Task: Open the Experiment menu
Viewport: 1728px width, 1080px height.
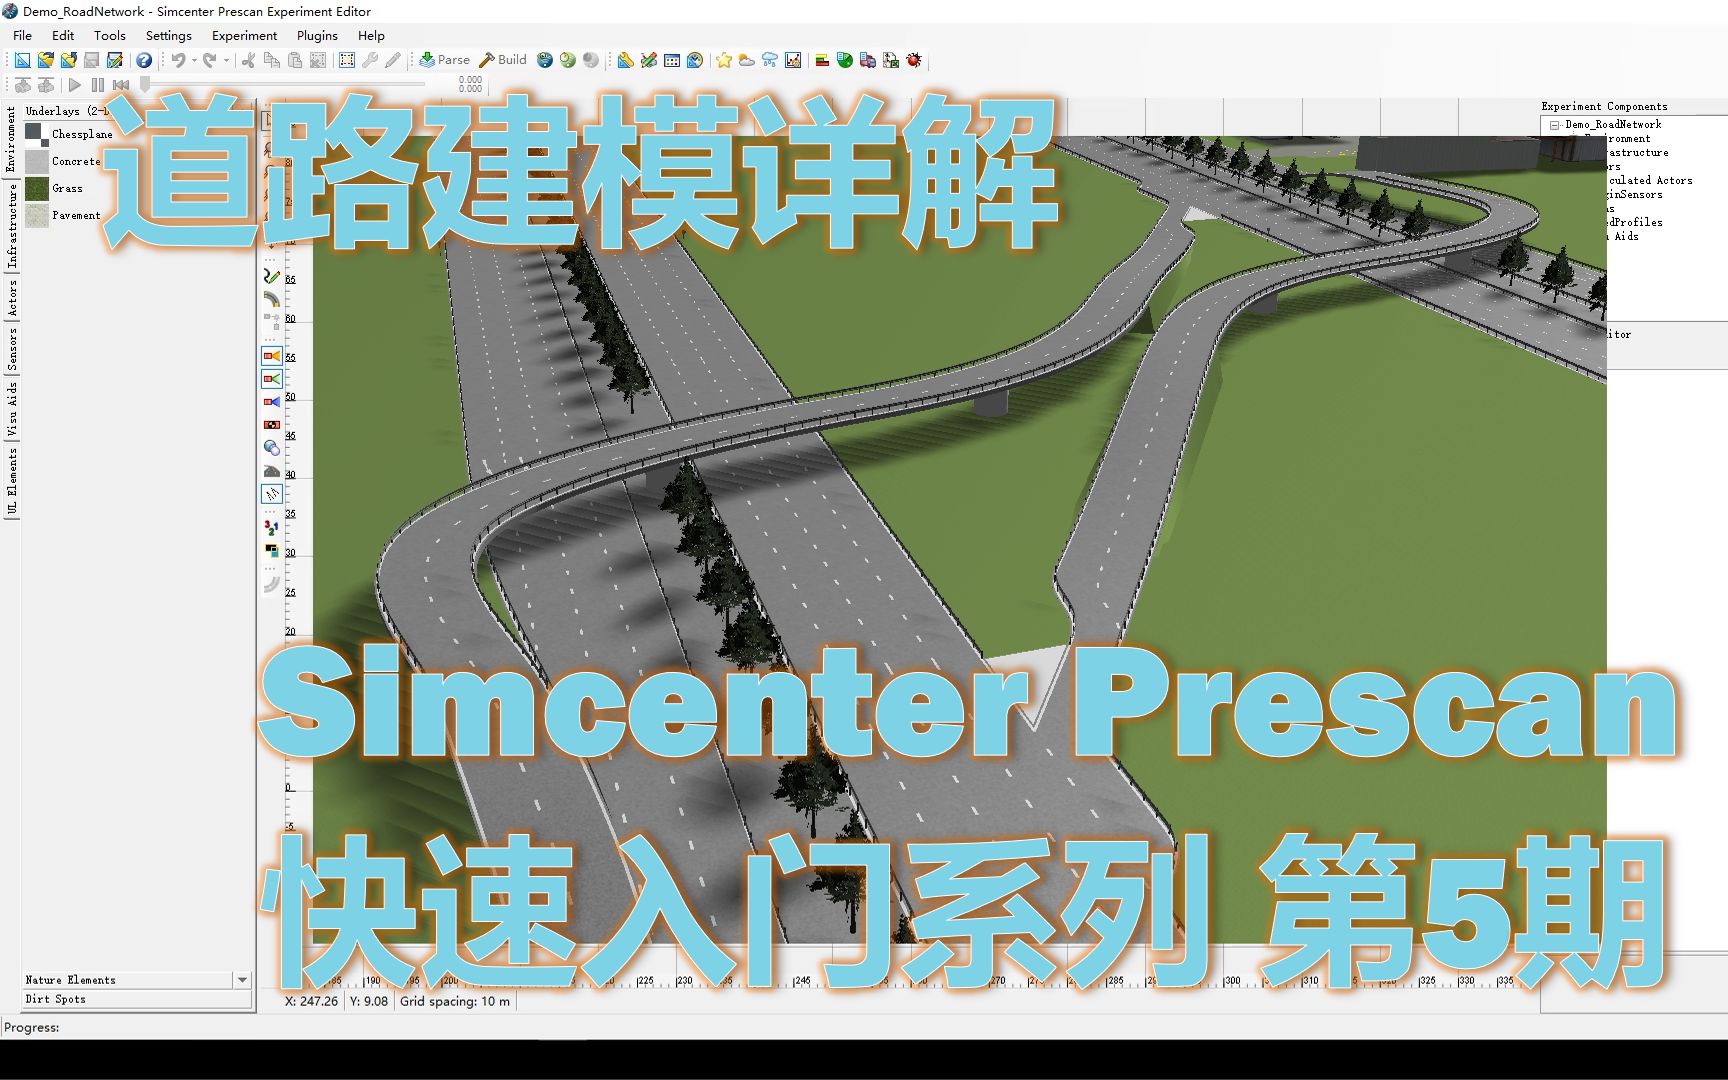Action: (243, 35)
